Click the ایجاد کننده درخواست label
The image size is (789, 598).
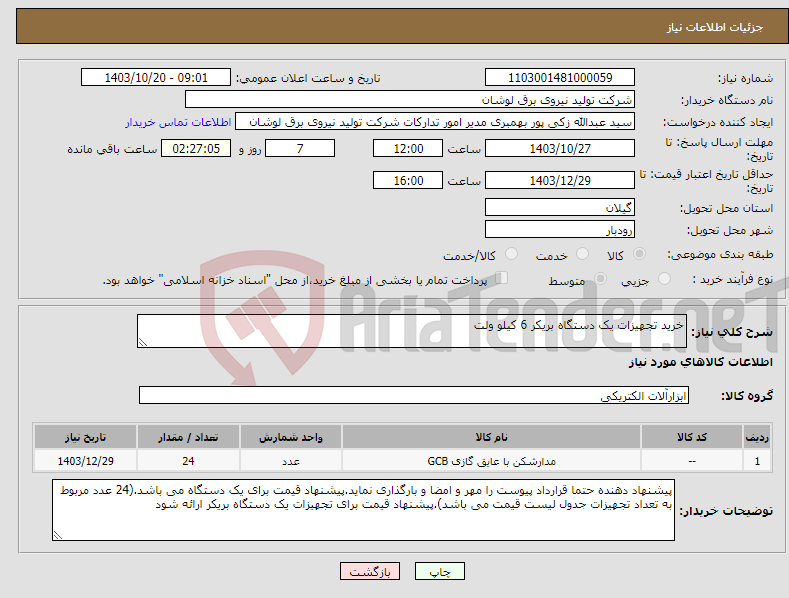tap(718, 123)
